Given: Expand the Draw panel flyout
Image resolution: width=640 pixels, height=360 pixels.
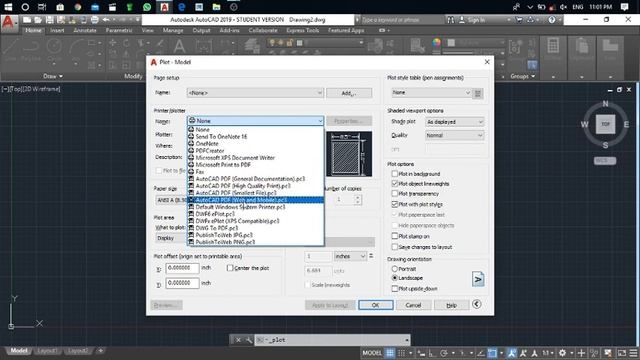Looking at the screenshot, I should click(53, 76).
